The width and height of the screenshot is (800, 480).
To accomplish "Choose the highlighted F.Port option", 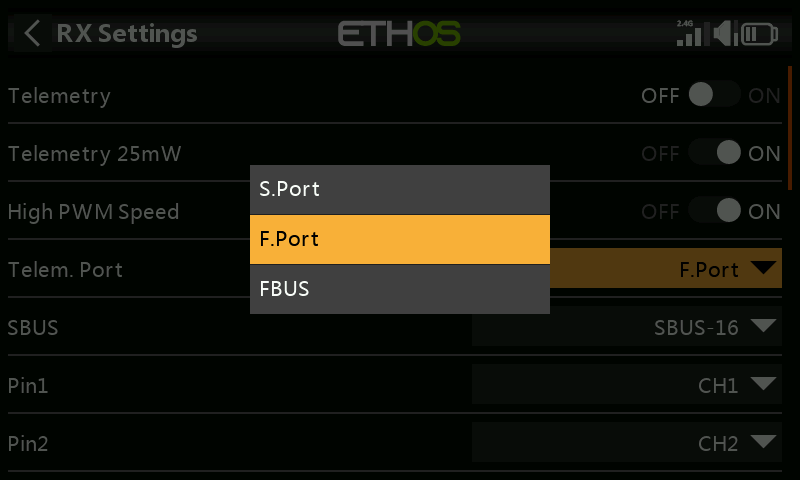I will [x=399, y=239].
